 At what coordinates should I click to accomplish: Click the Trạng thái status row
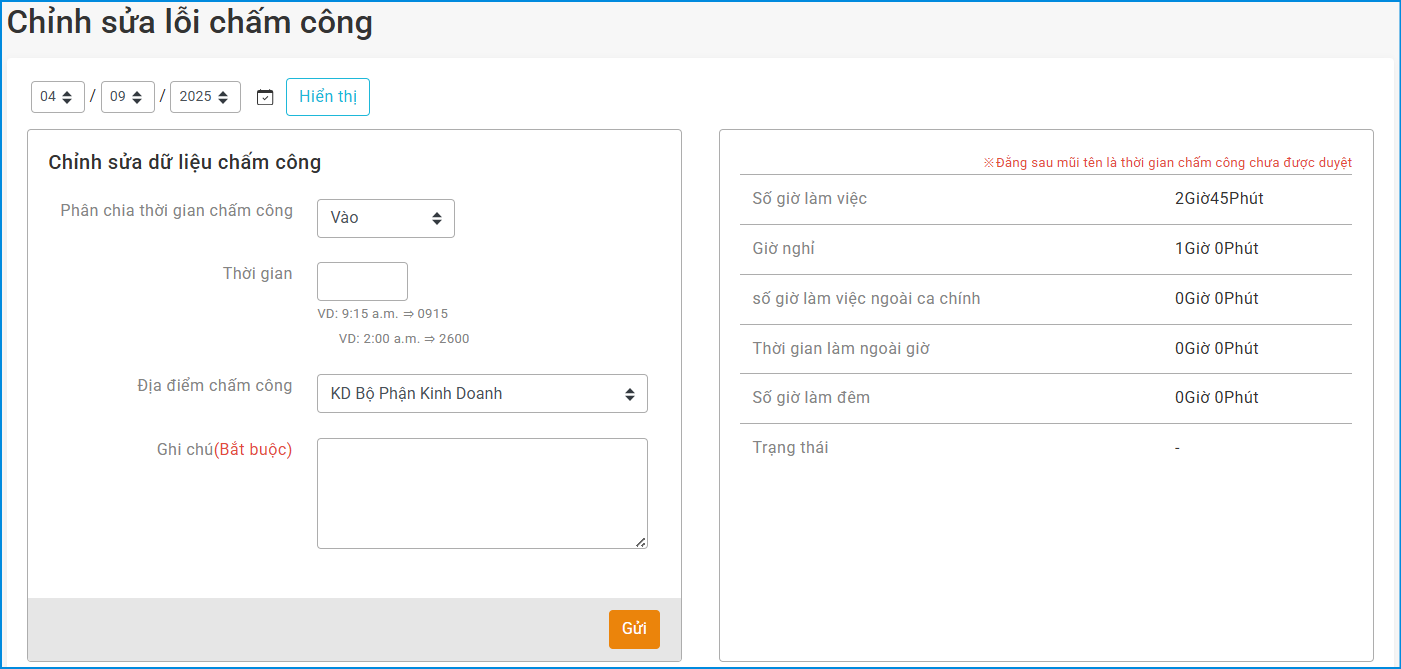pos(1045,448)
